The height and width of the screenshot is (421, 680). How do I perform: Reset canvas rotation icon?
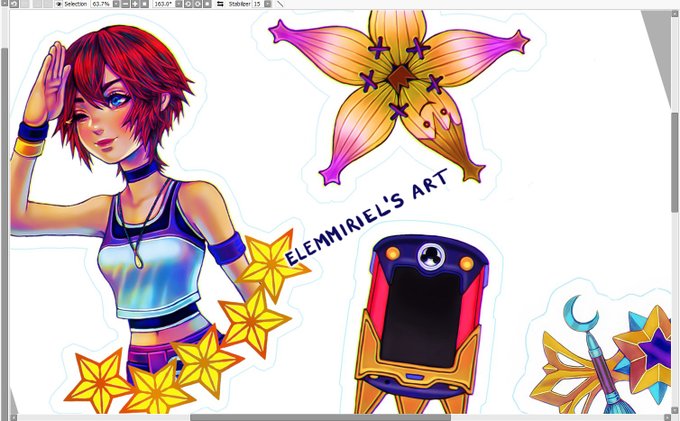207,4
